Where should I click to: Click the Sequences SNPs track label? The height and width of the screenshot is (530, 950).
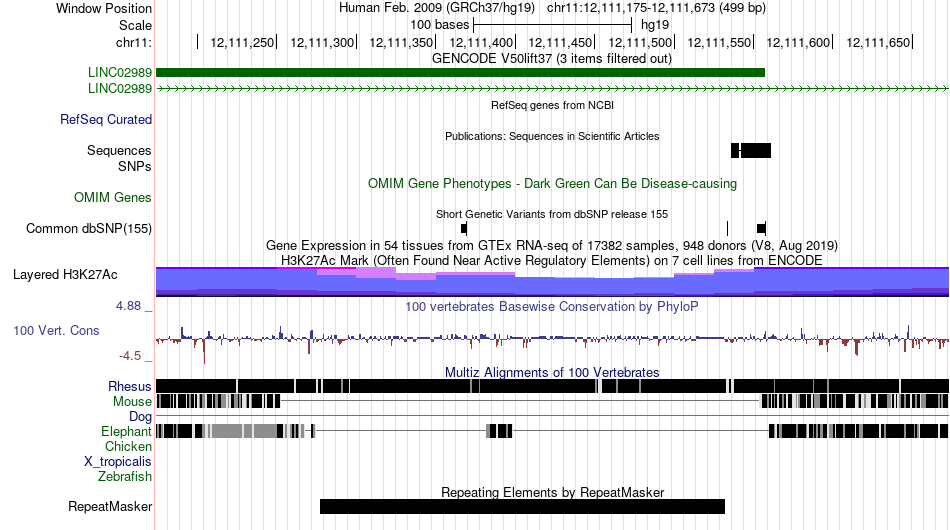119,158
